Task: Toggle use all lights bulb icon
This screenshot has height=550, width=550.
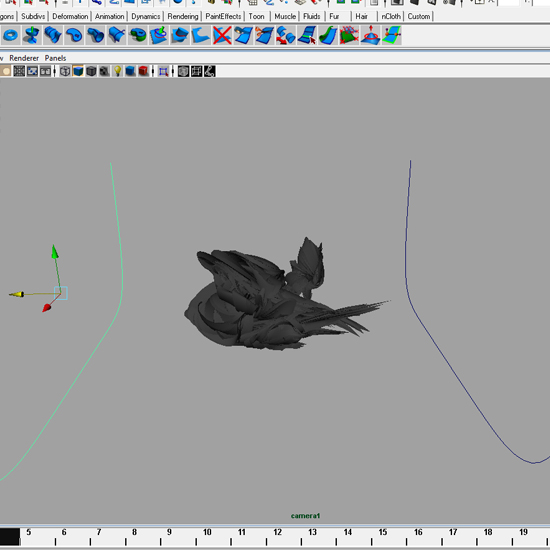Action: point(118,71)
